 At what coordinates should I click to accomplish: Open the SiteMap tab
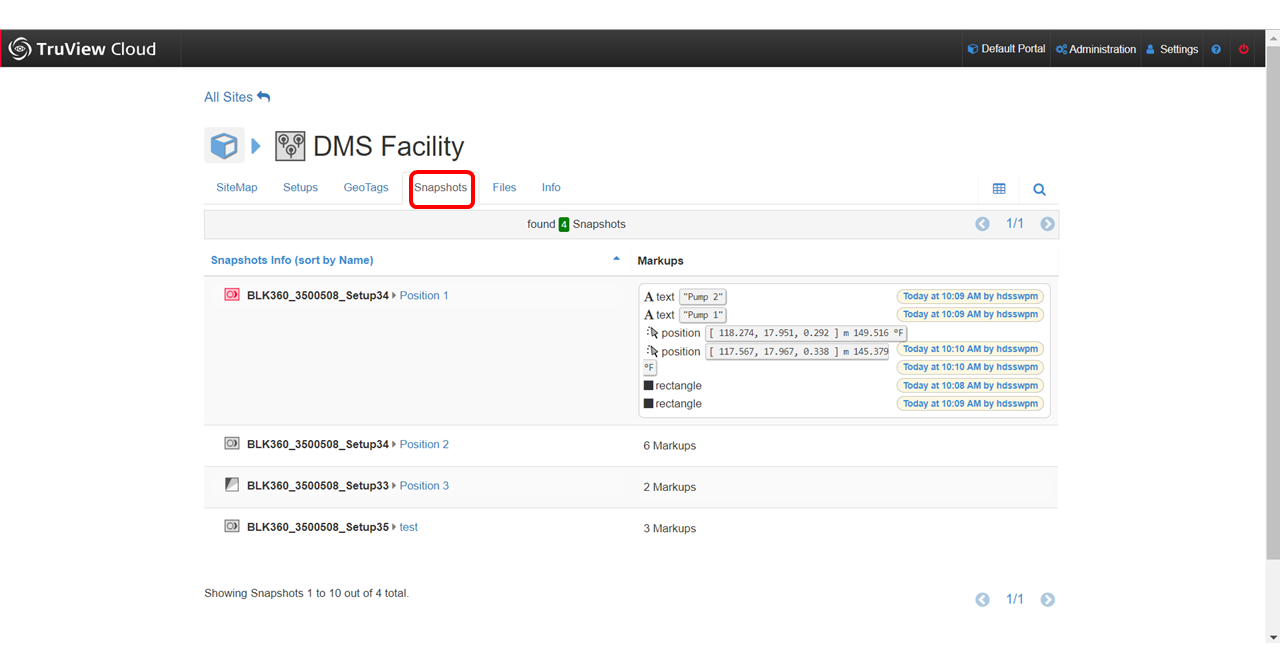(237, 188)
